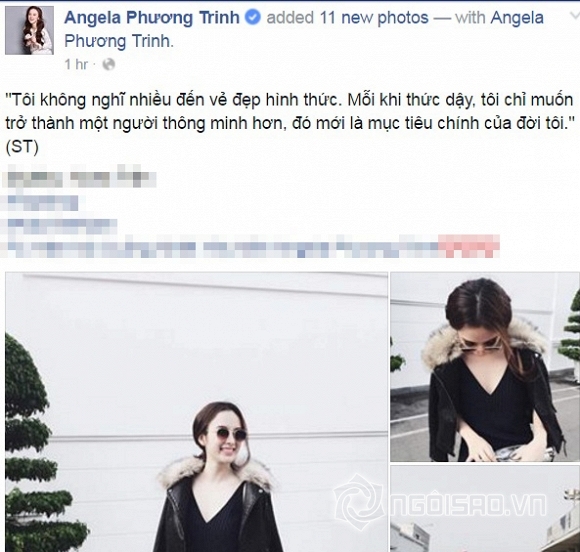The image size is (580, 552).
Task: Click the third blurred link line
Action: 62,224
